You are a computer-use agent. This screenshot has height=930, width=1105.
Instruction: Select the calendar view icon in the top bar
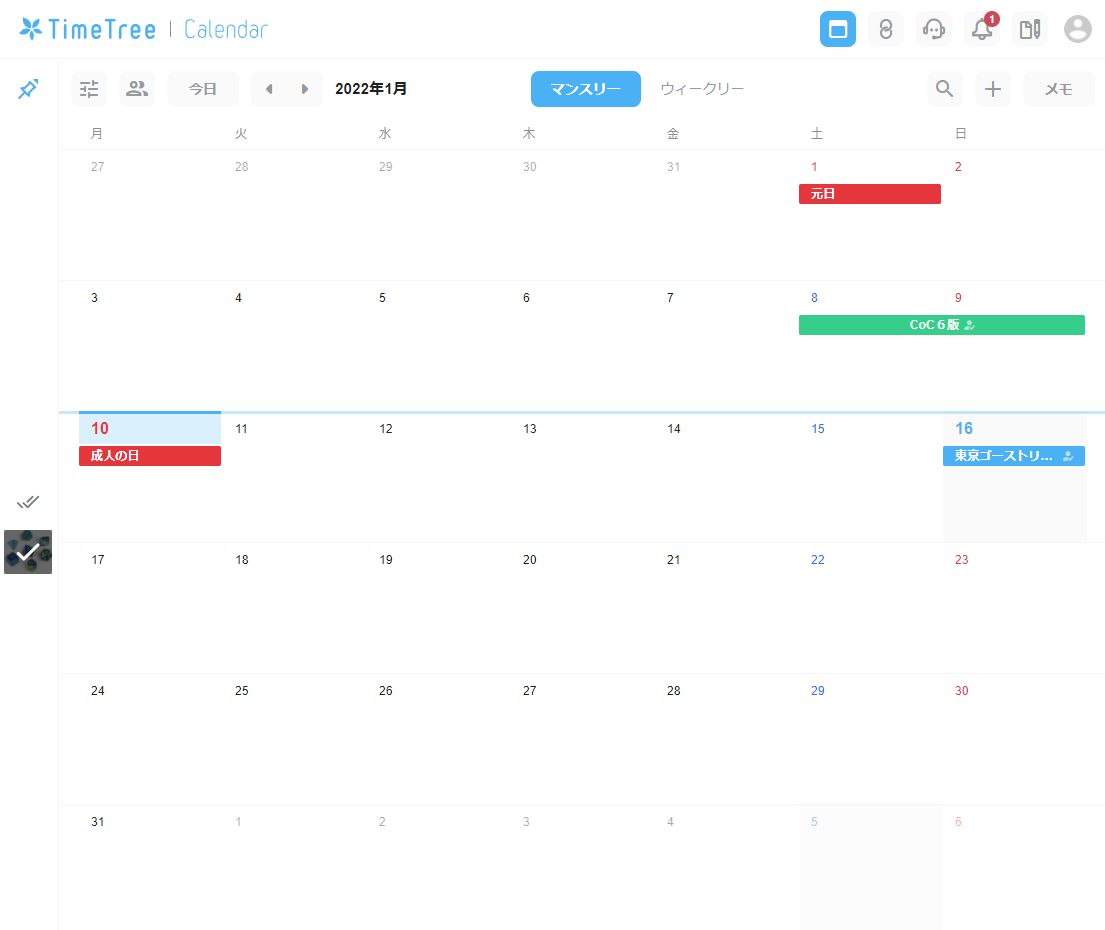click(837, 30)
